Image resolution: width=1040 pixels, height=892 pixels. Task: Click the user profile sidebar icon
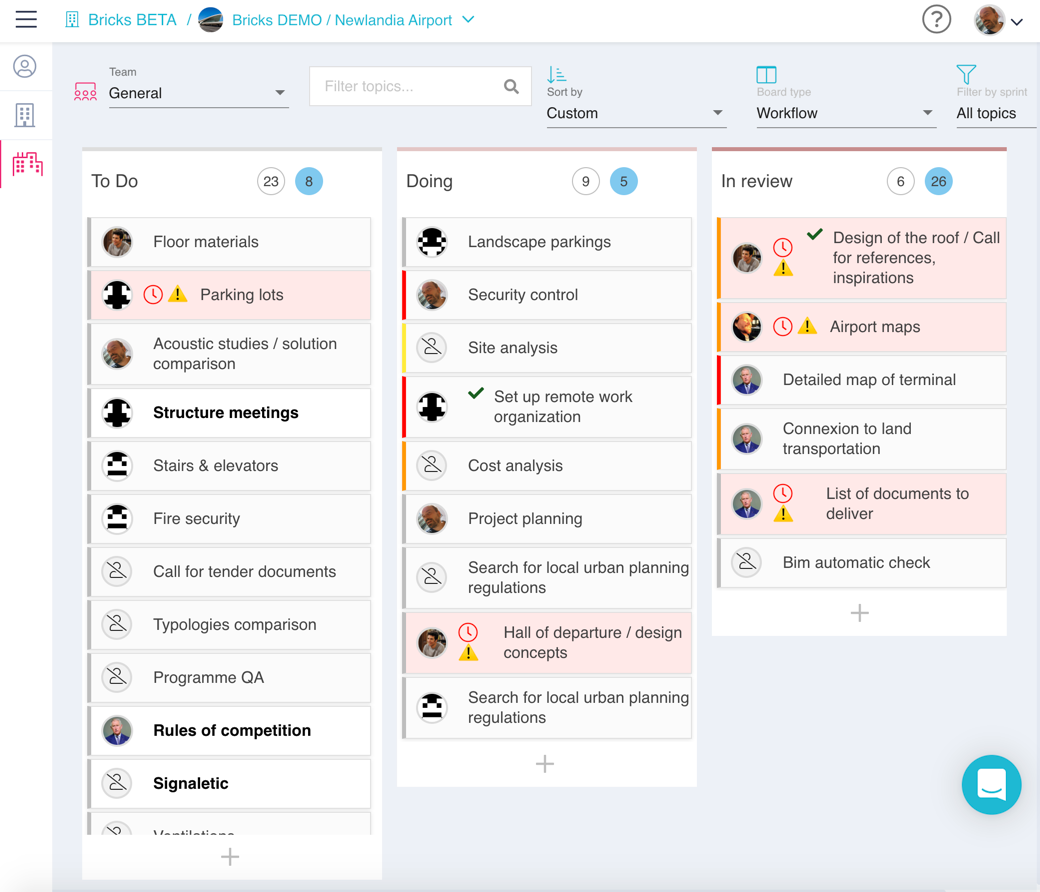click(25, 66)
